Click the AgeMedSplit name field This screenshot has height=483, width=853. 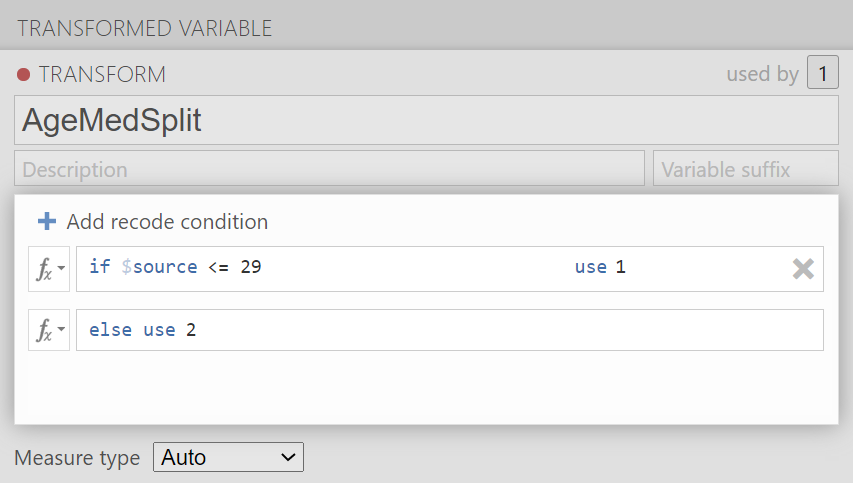(x=426, y=121)
